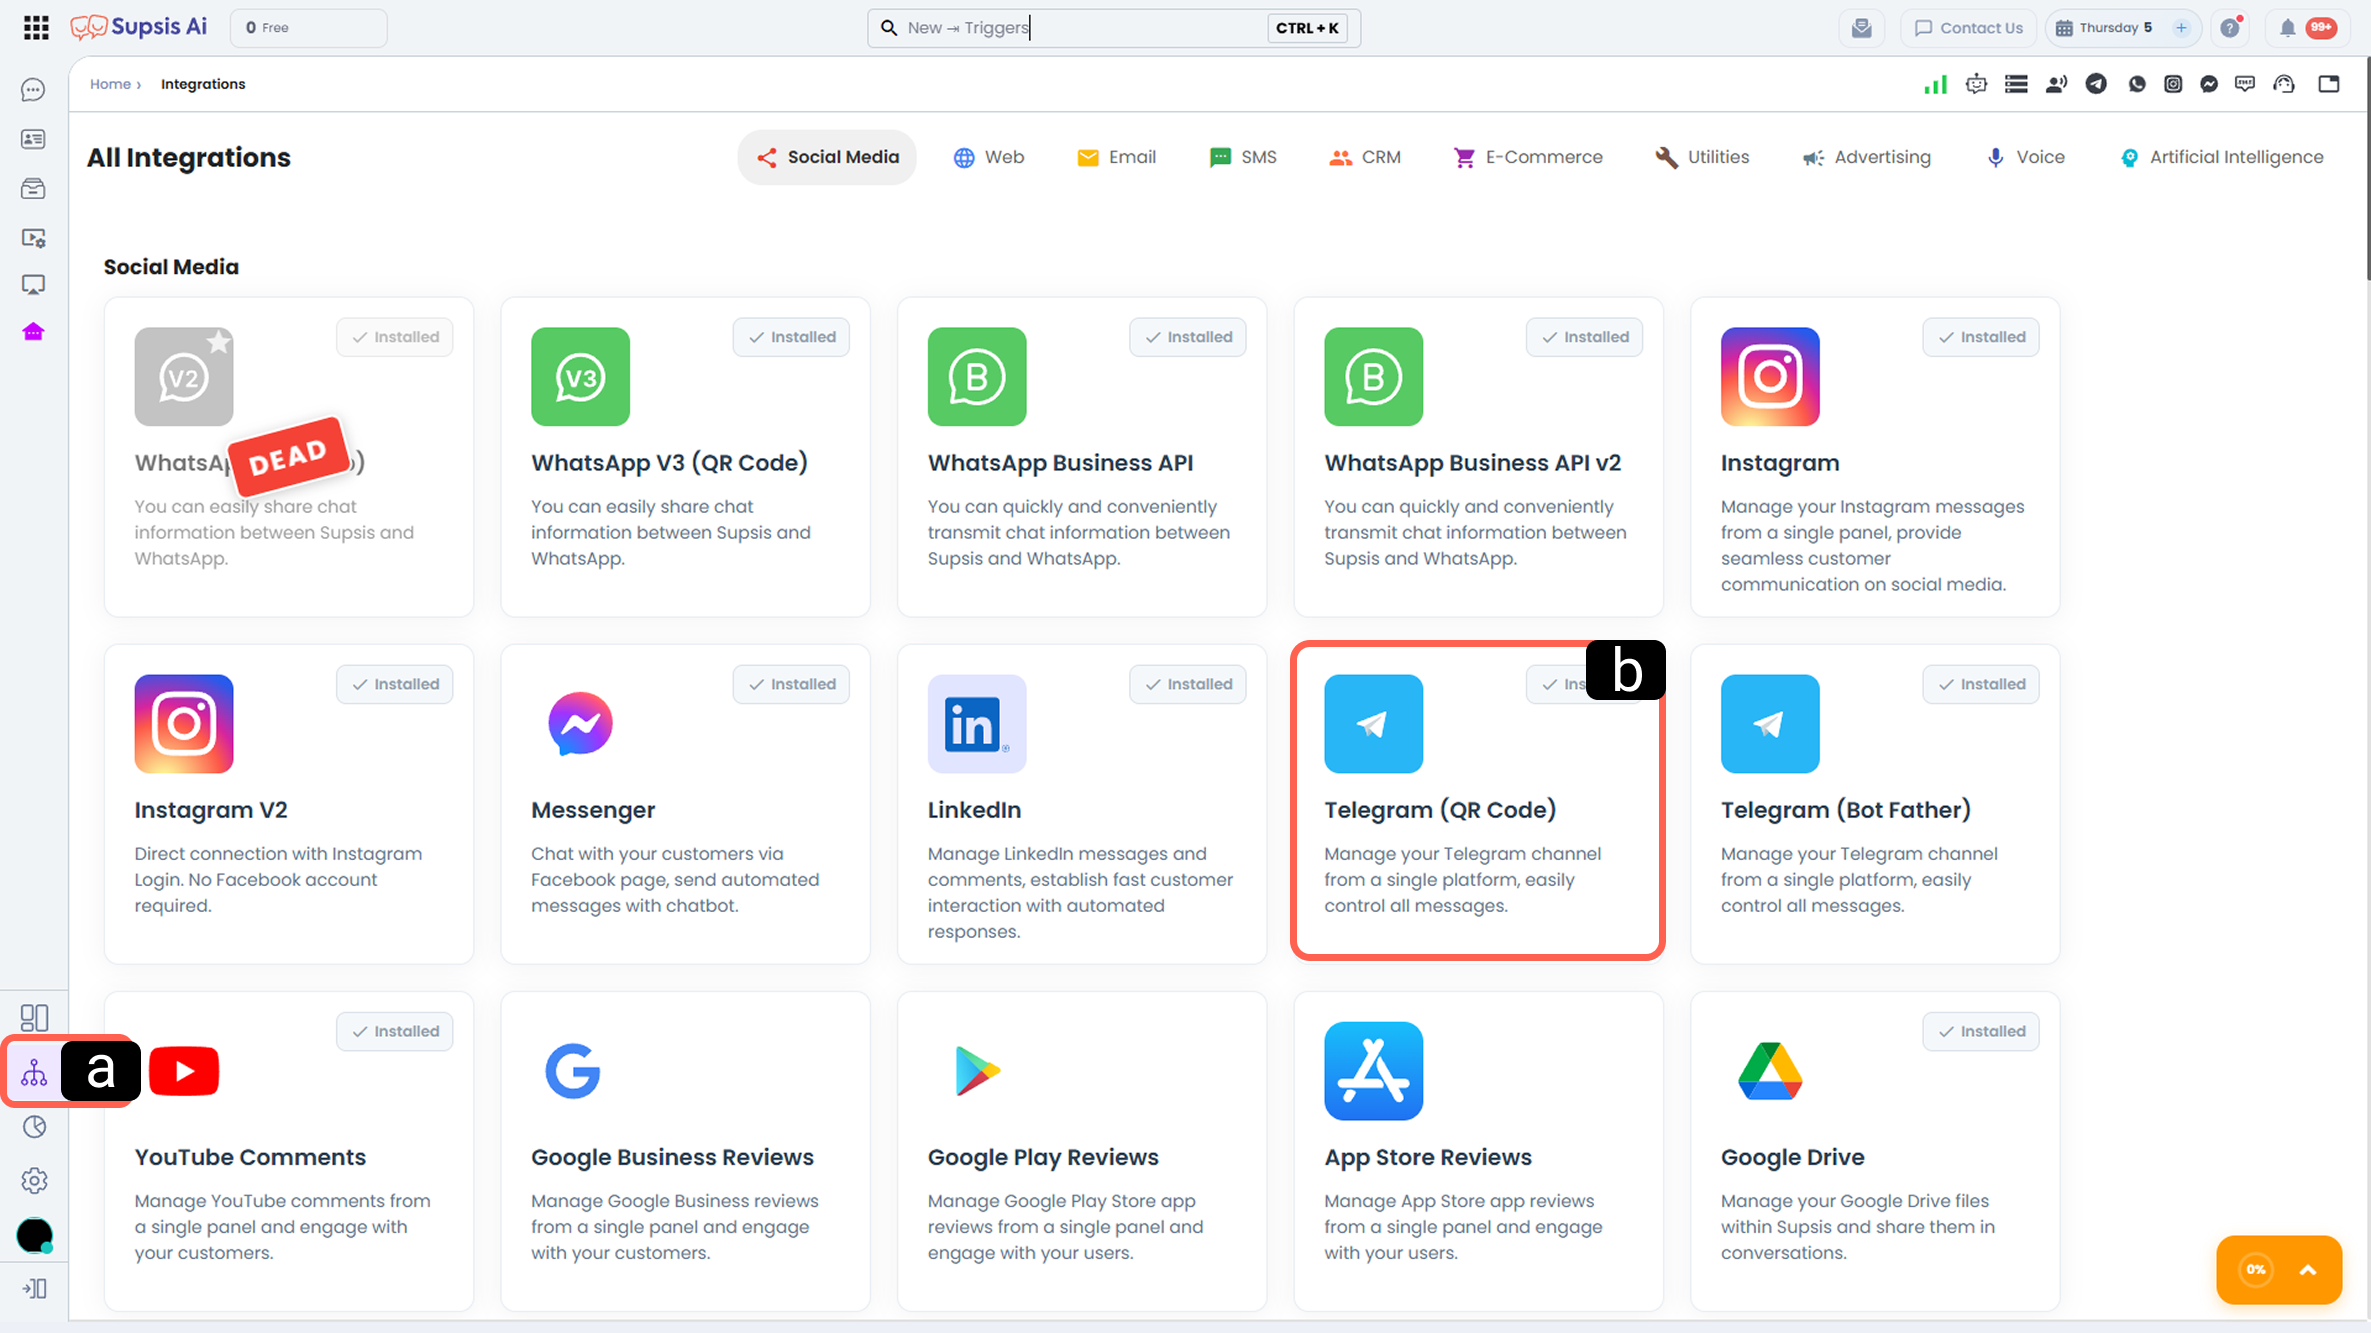
Task: Click the Supsis Ai logo
Action: [139, 27]
